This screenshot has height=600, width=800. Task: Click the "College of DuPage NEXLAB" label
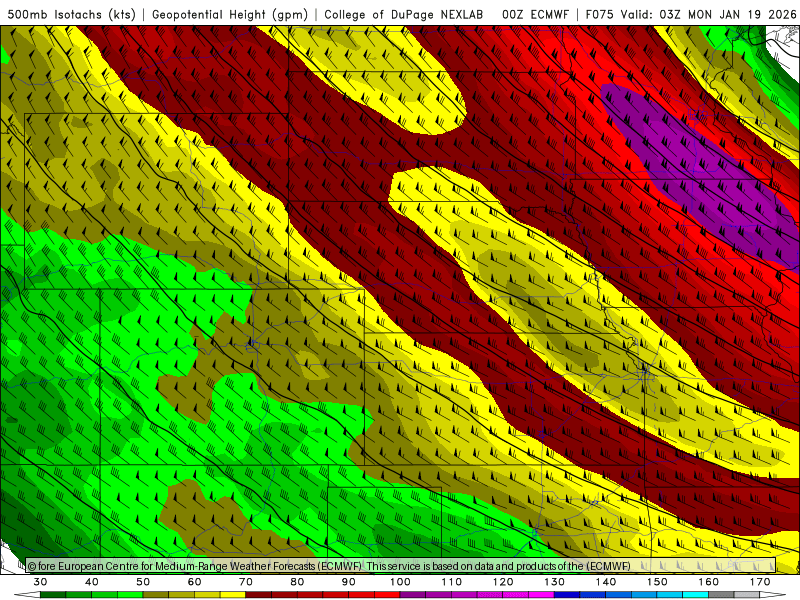coord(403,14)
